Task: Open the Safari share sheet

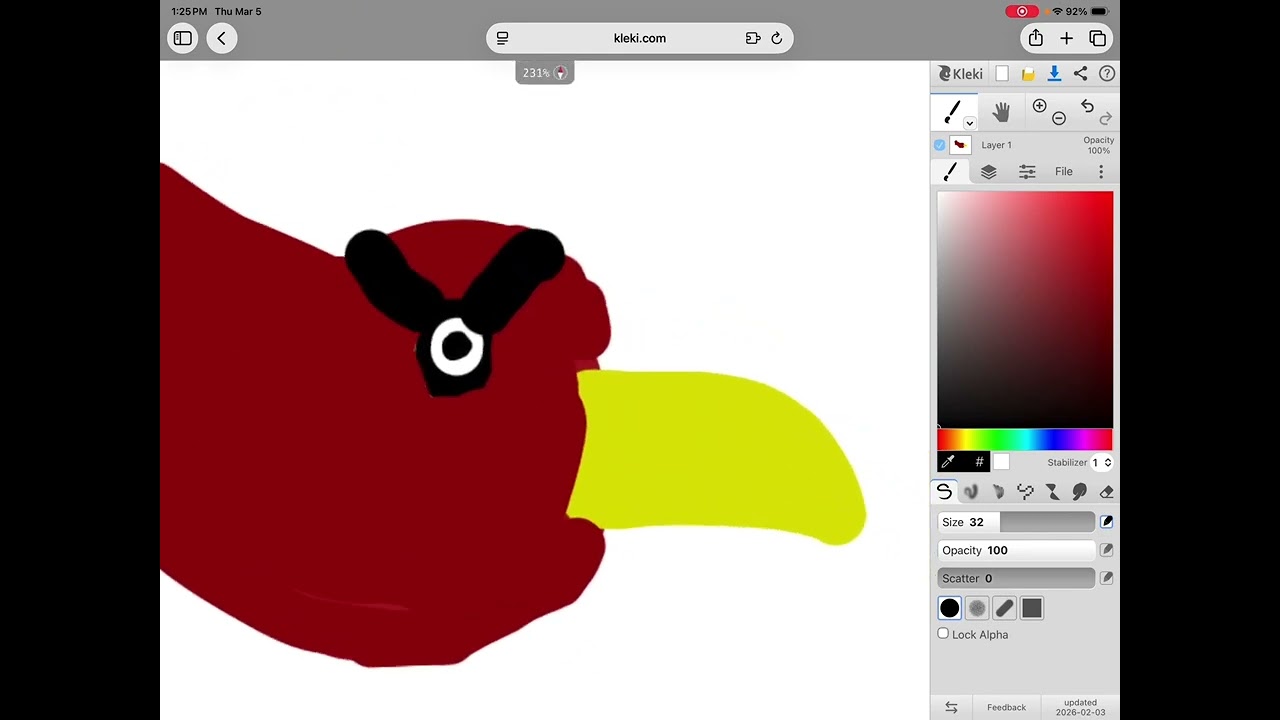Action: 1036,38
